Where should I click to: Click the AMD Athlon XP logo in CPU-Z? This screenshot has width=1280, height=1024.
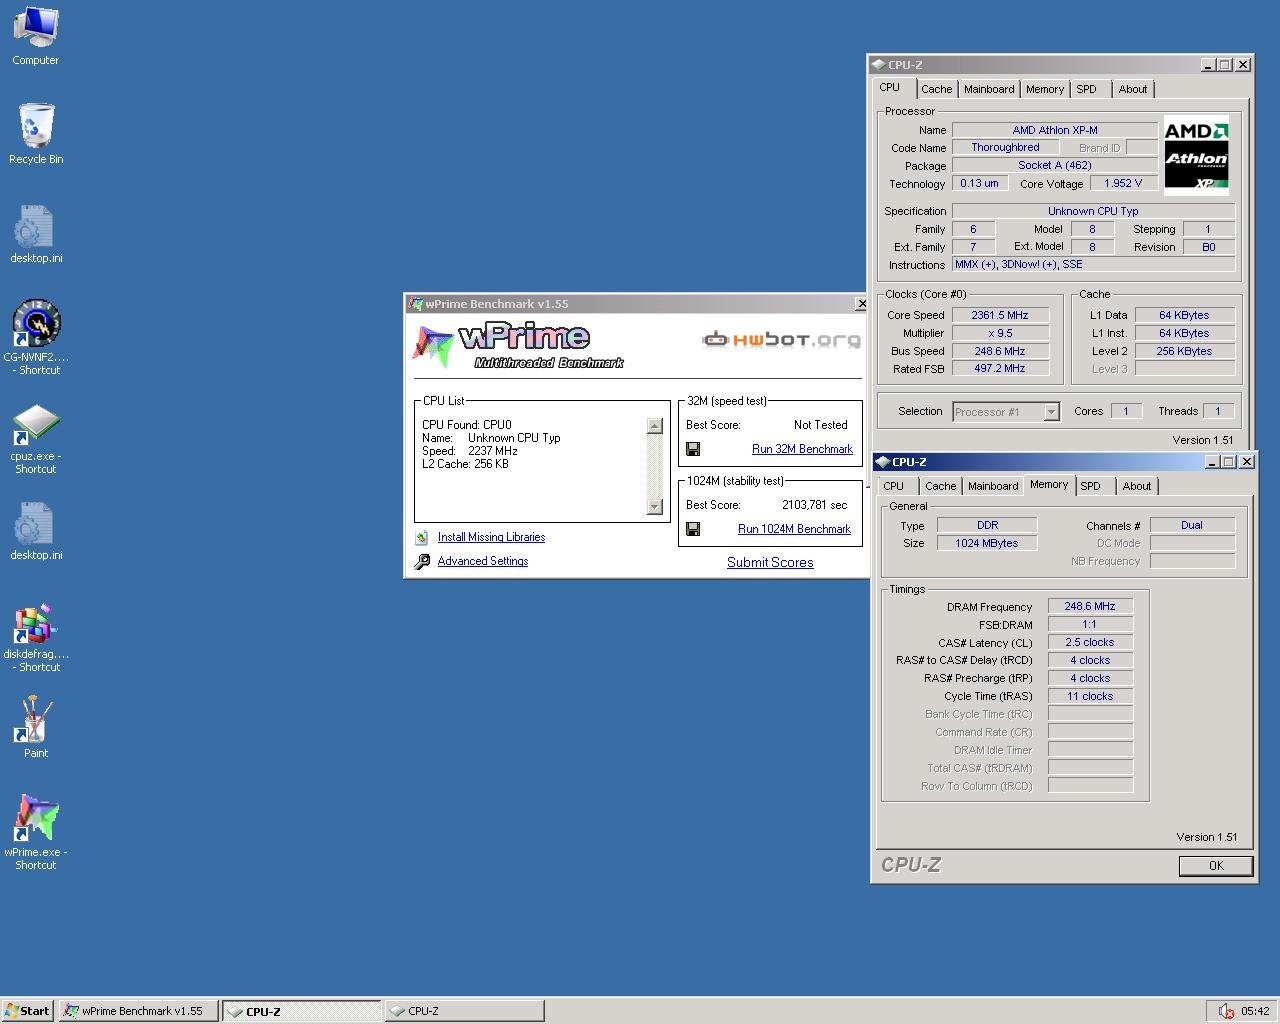(x=1196, y=155)
